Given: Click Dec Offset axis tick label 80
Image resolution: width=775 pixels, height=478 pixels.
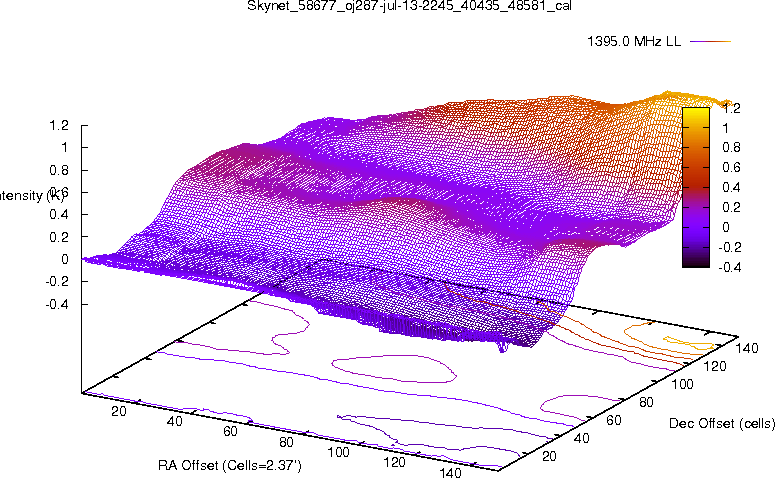Looking at the screenshot, I should coord(646,402).
